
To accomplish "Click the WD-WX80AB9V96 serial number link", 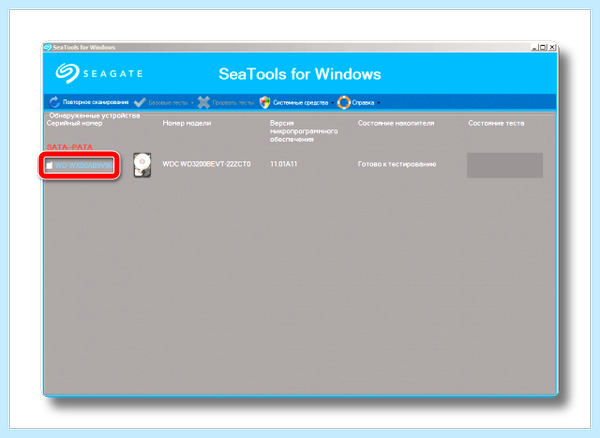I will point(84,165).
